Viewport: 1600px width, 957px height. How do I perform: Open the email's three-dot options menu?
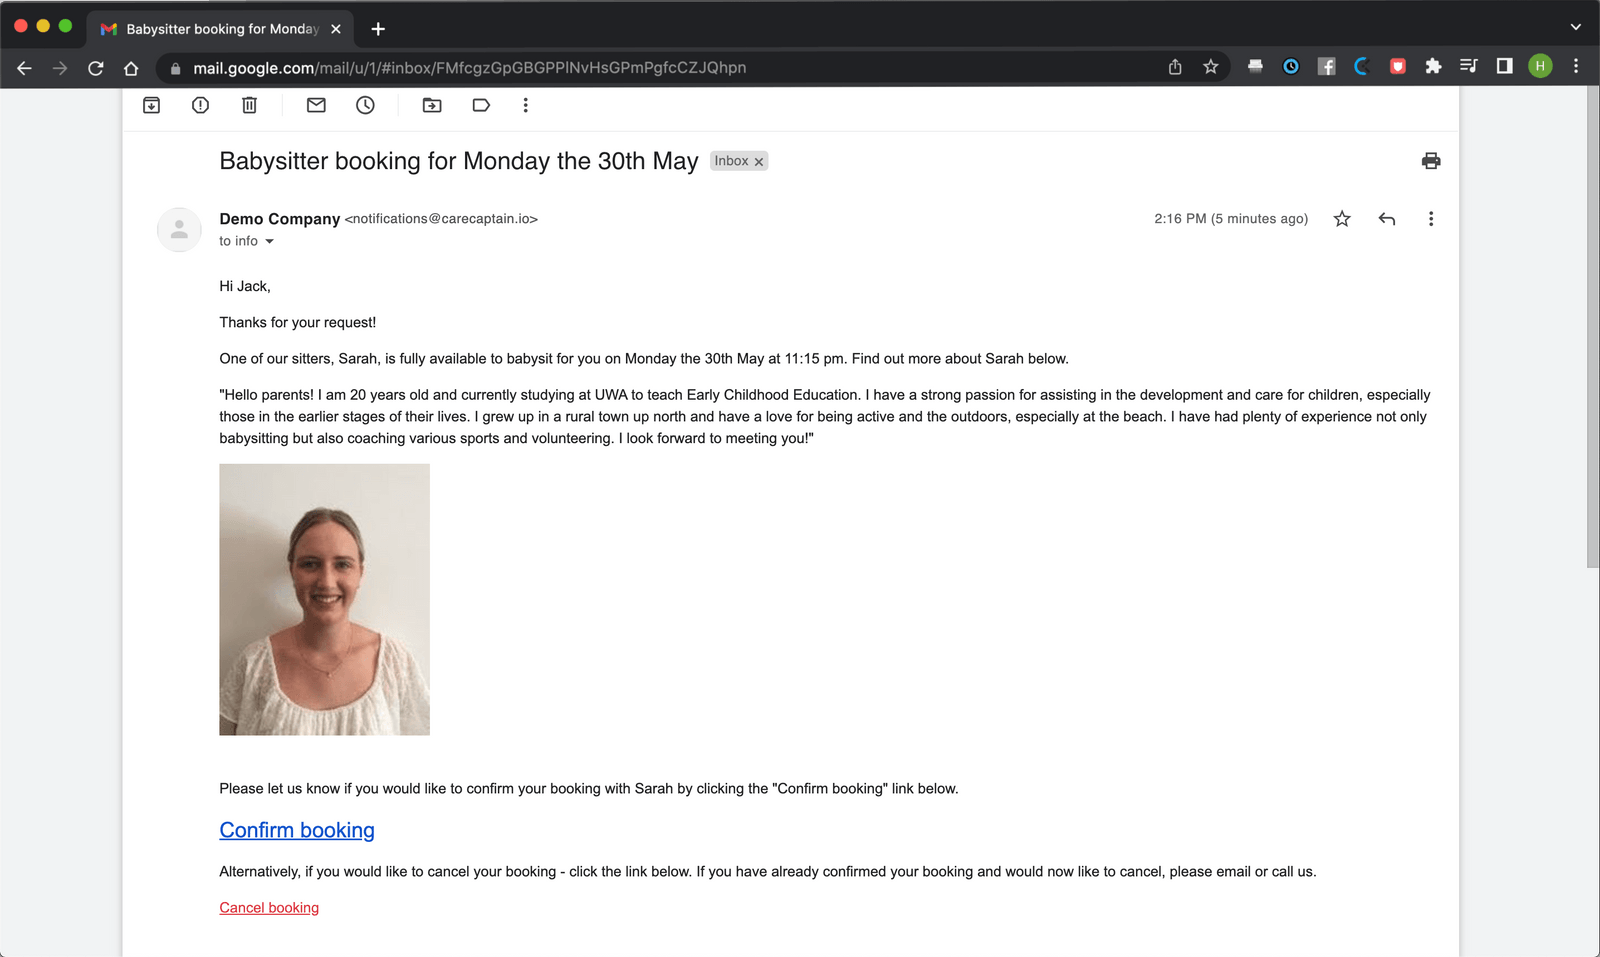coord(1430,218)
